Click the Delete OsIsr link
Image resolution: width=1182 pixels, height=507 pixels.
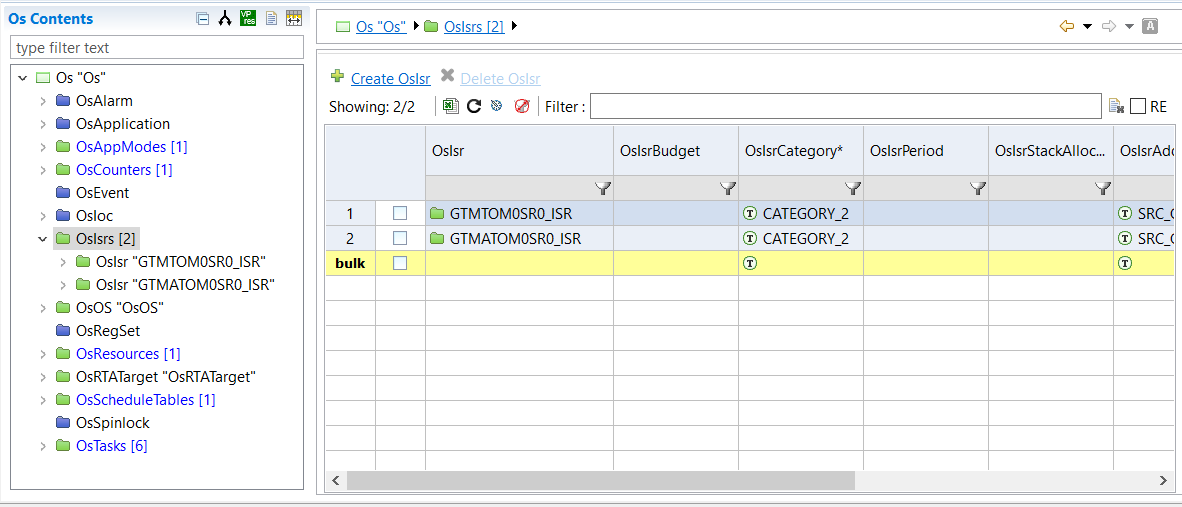500,78
